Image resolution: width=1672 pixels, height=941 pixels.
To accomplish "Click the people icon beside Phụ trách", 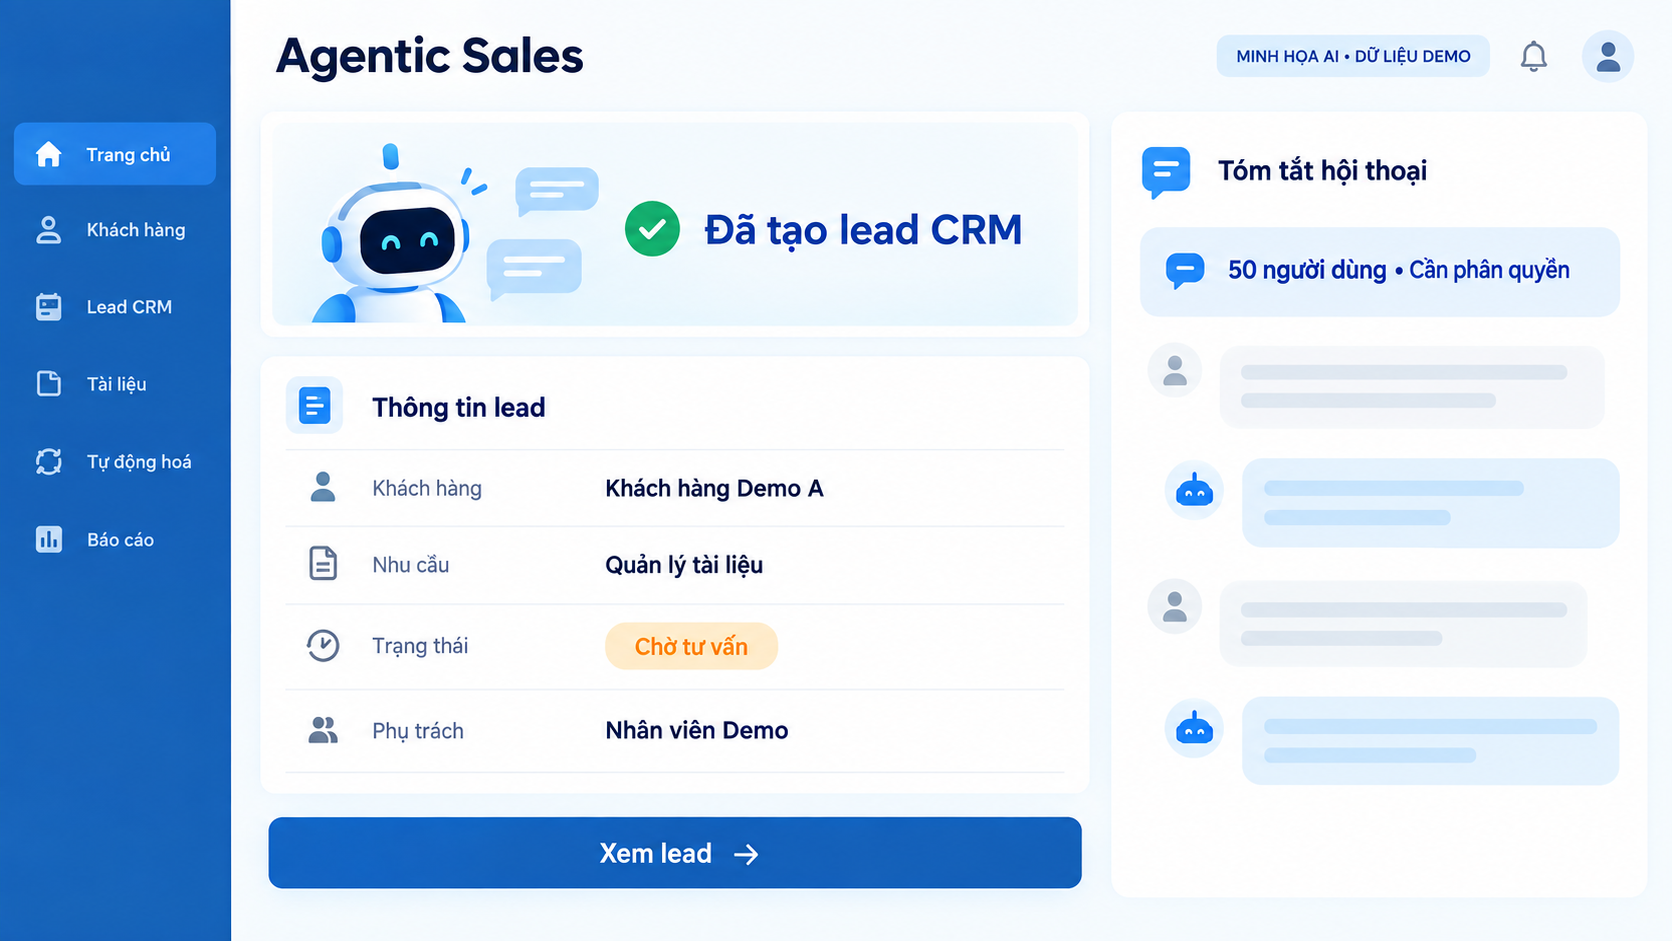I will pyautogui.click(x=323, y=730).
